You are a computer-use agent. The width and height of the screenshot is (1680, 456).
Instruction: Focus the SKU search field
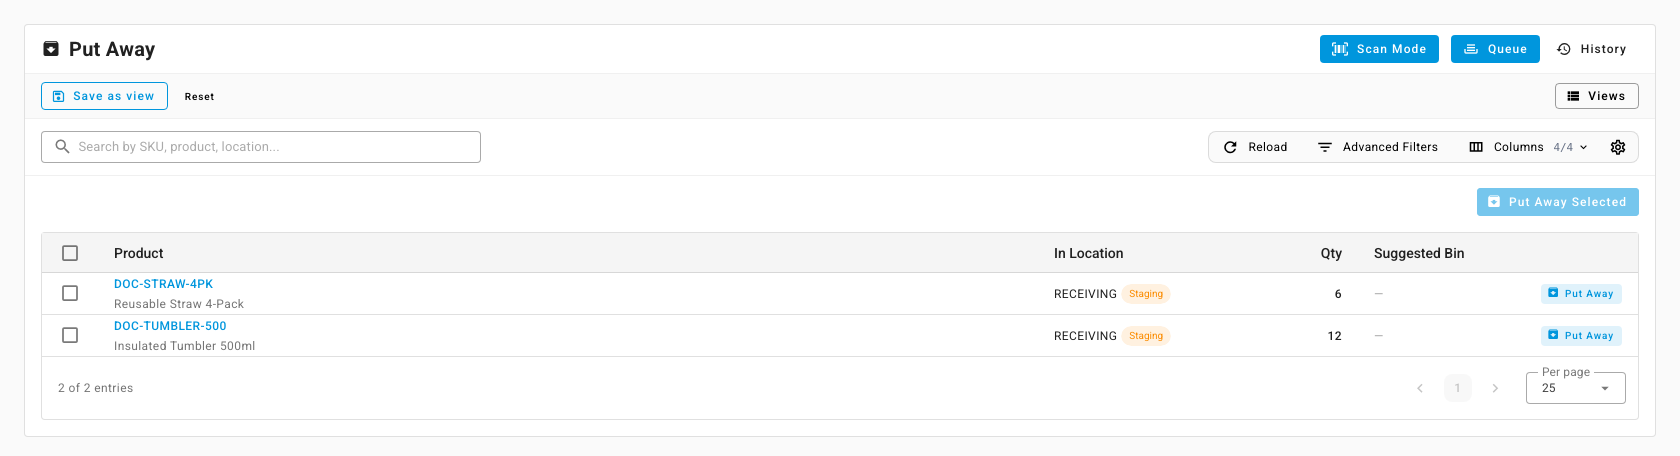coord(261,147)
